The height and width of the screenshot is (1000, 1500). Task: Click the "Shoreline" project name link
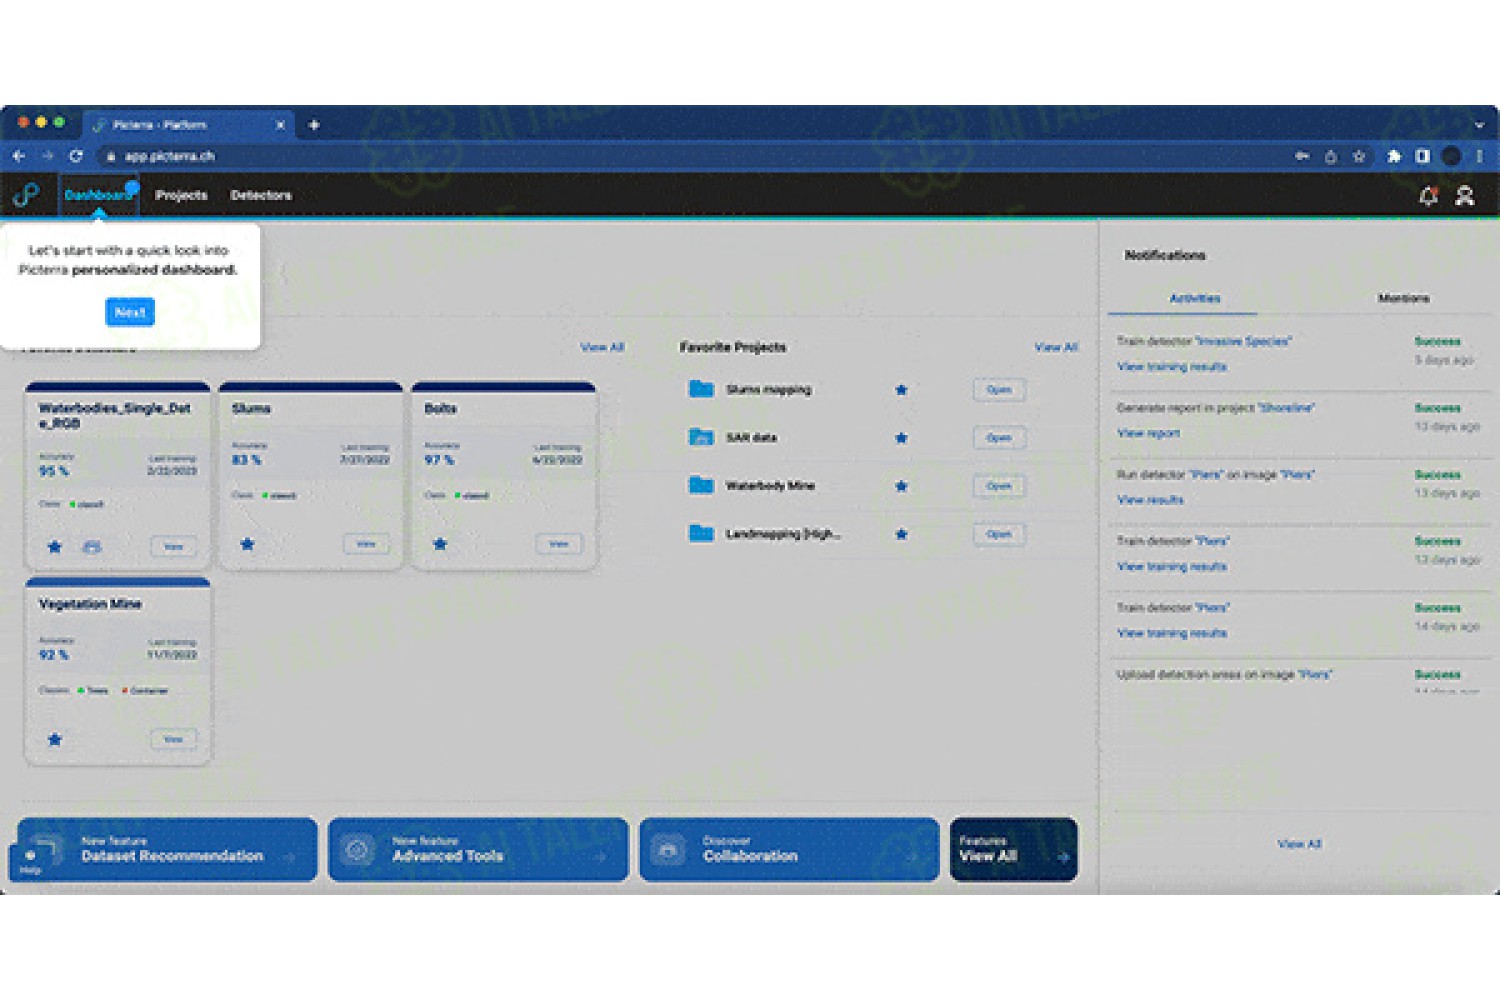(x=1286, y=408)
